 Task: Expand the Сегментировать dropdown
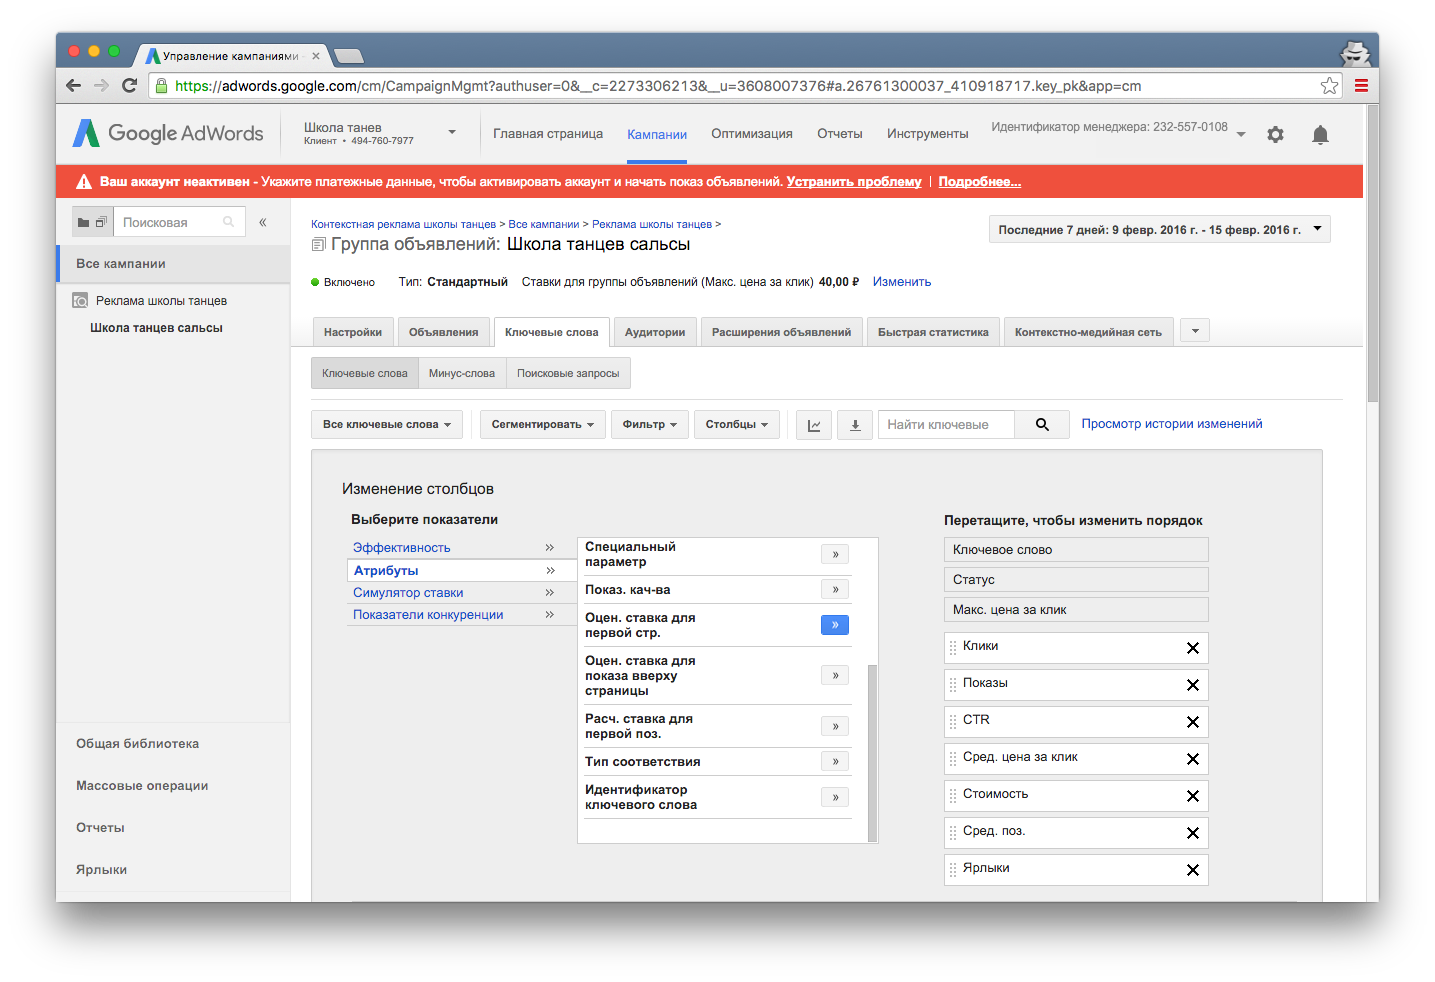(x=542, y=425)
